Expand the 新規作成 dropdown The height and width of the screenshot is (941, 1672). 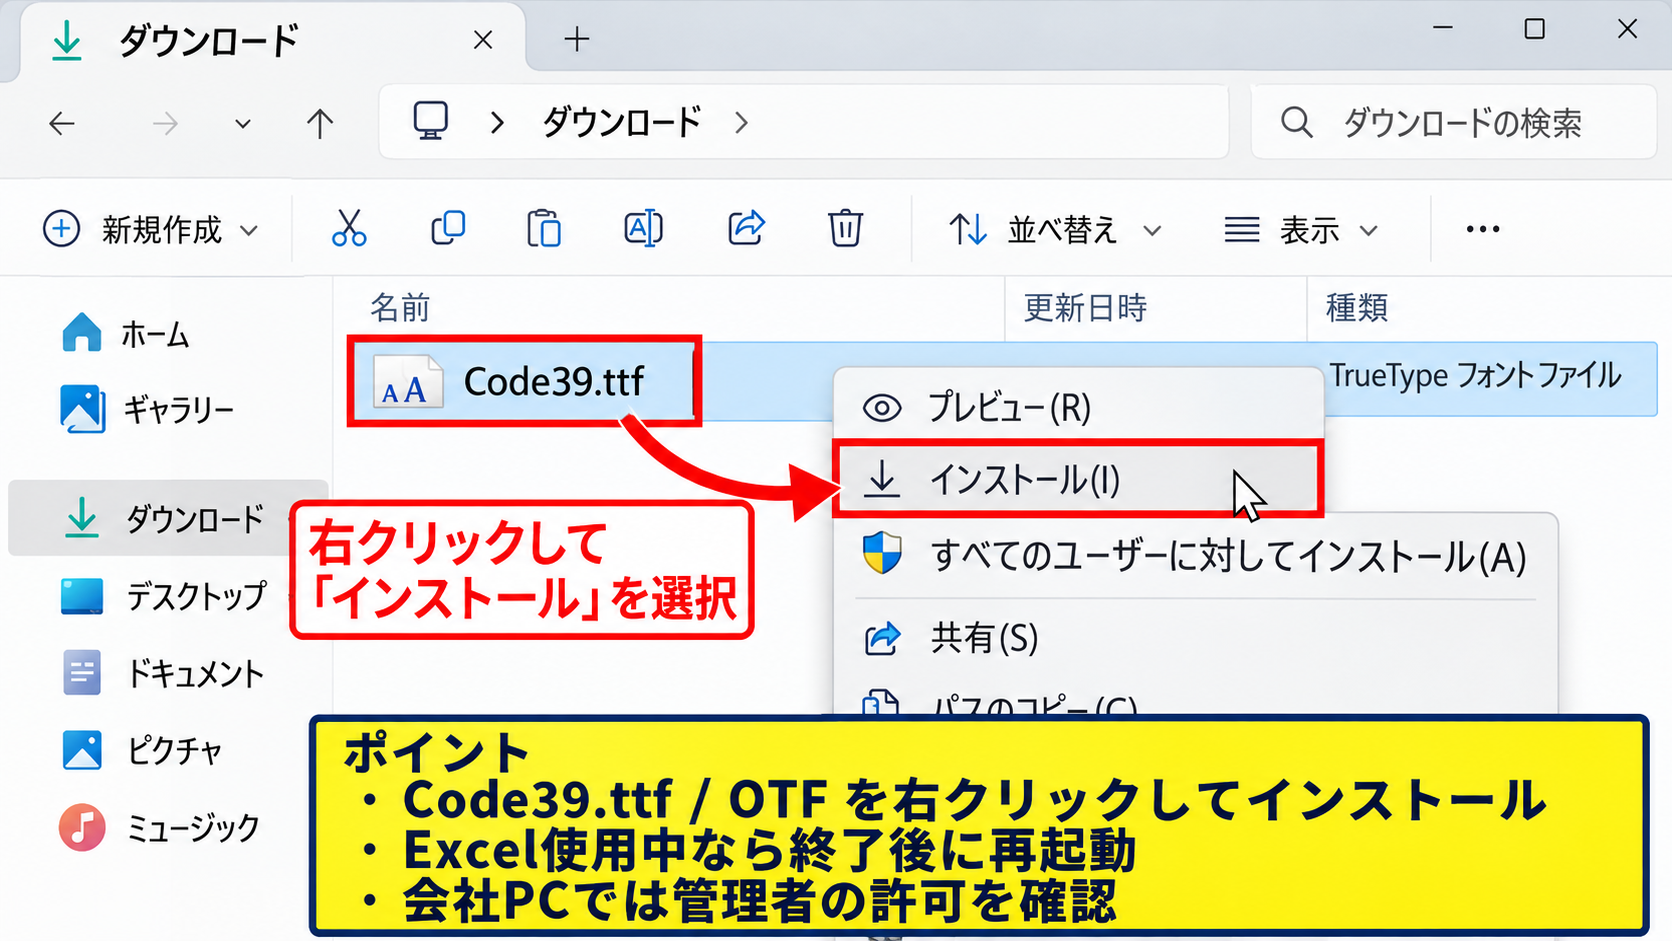pos(151,229)
